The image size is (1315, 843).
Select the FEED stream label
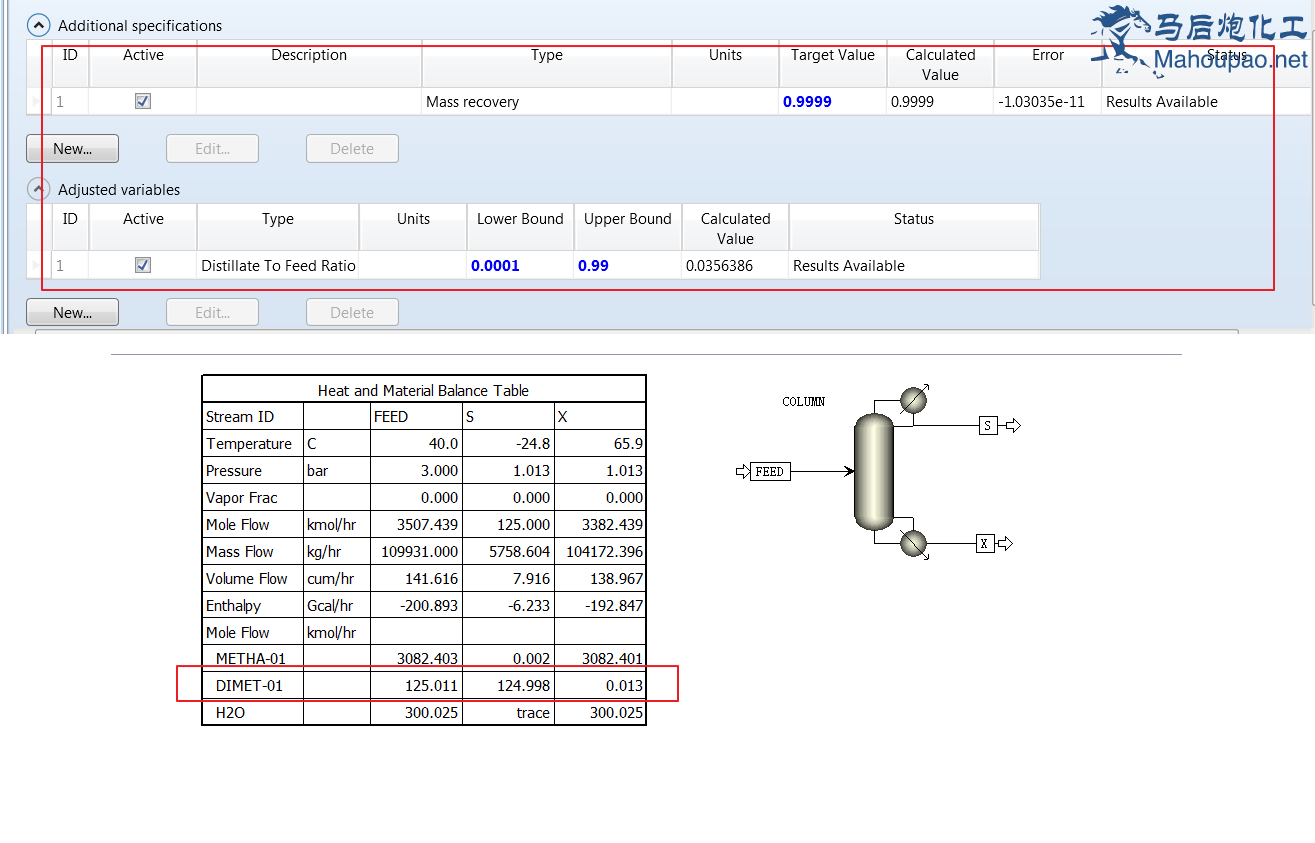coord(770,471)
